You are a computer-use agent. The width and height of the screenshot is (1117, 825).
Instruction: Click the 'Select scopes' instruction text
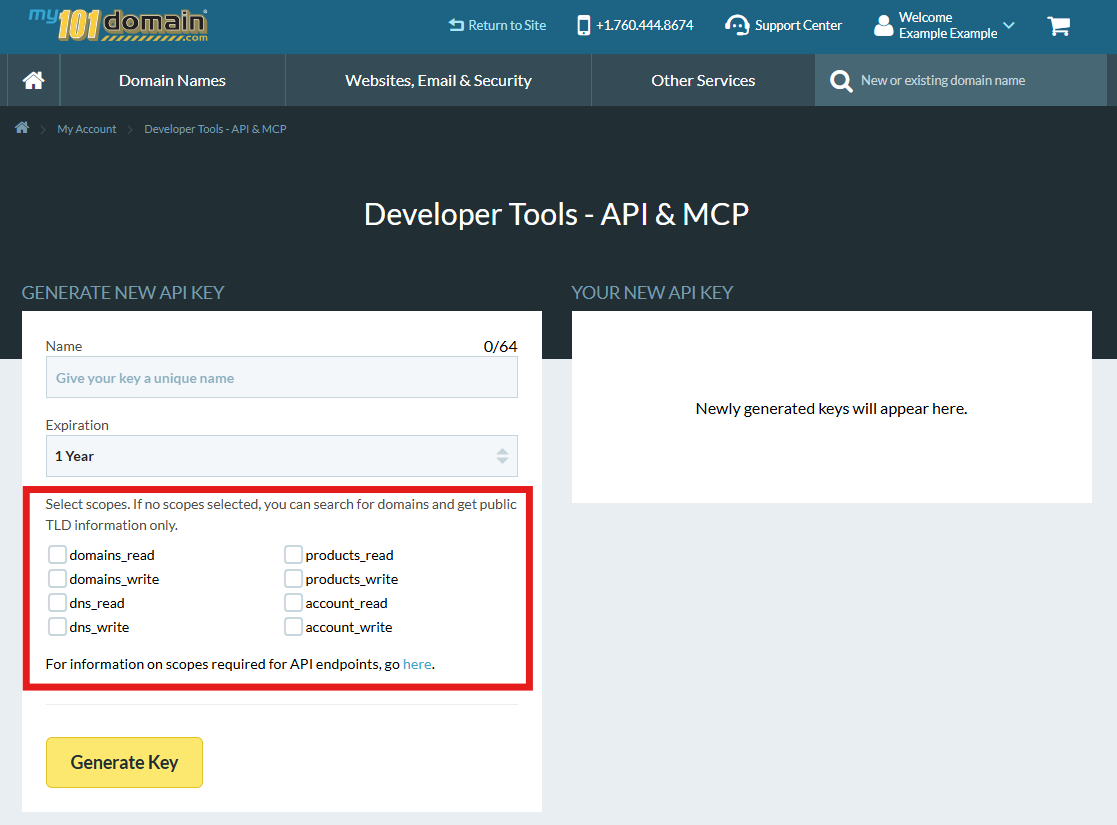tap(281, 514)
